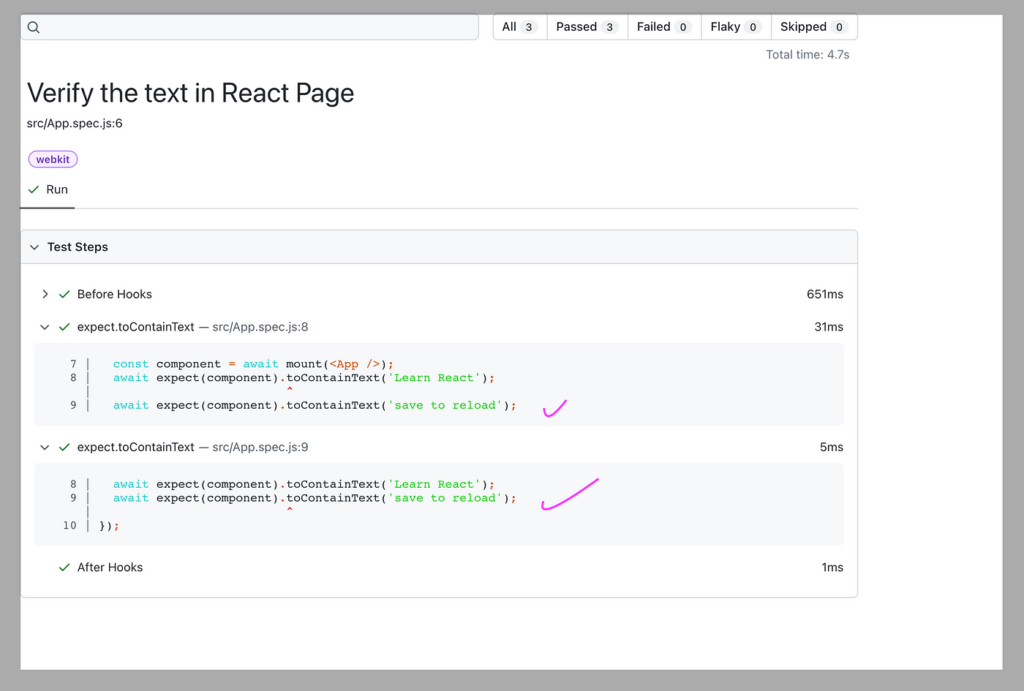Click expect.toContainText src/App.spec.js:8 label
Viewport: 1024px width, 691px height.
click(193, 327)
